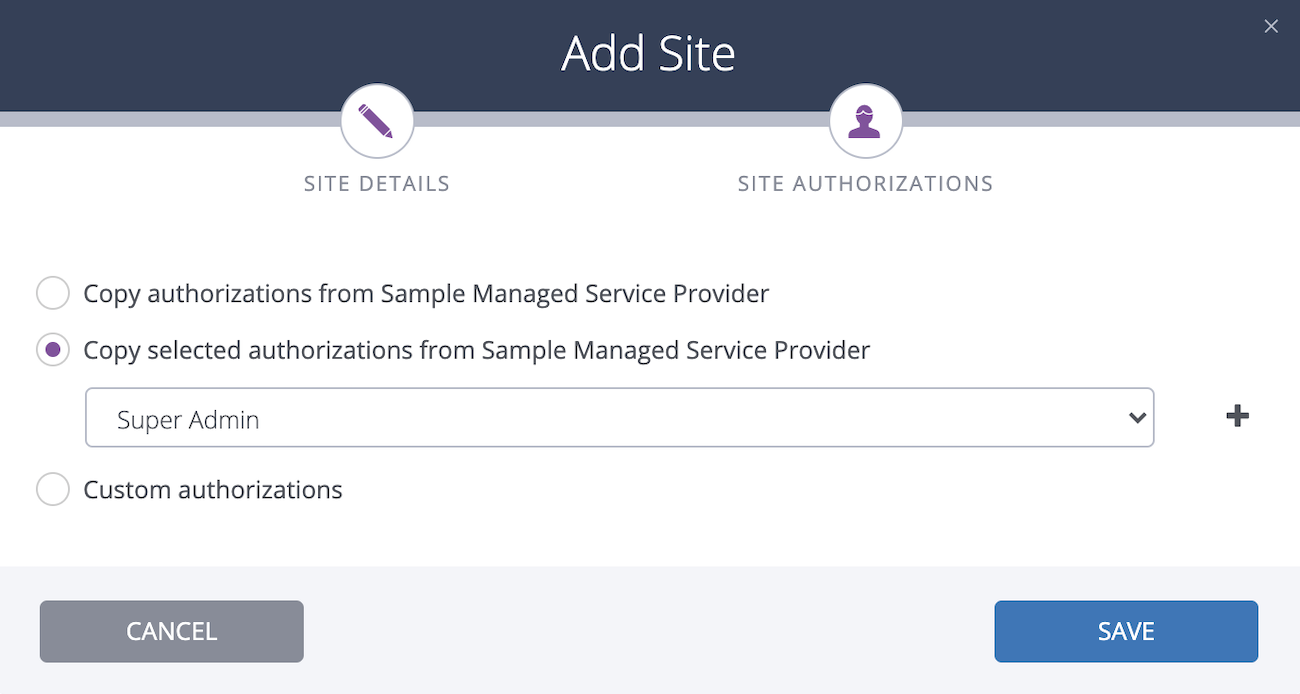Select Copy authorizations from Sample Managed Service Provider
This screenshot has width=1300, height=694.
point(52,293)
